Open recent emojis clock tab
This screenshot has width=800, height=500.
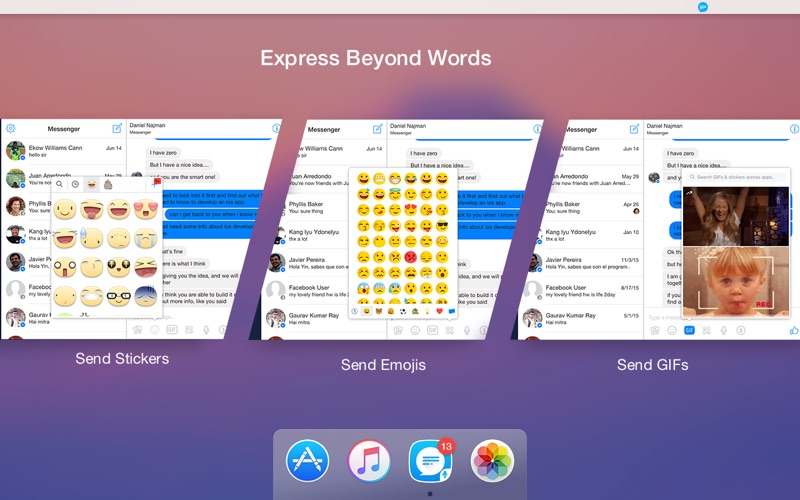pyautogui.click(x=355, y=311)
